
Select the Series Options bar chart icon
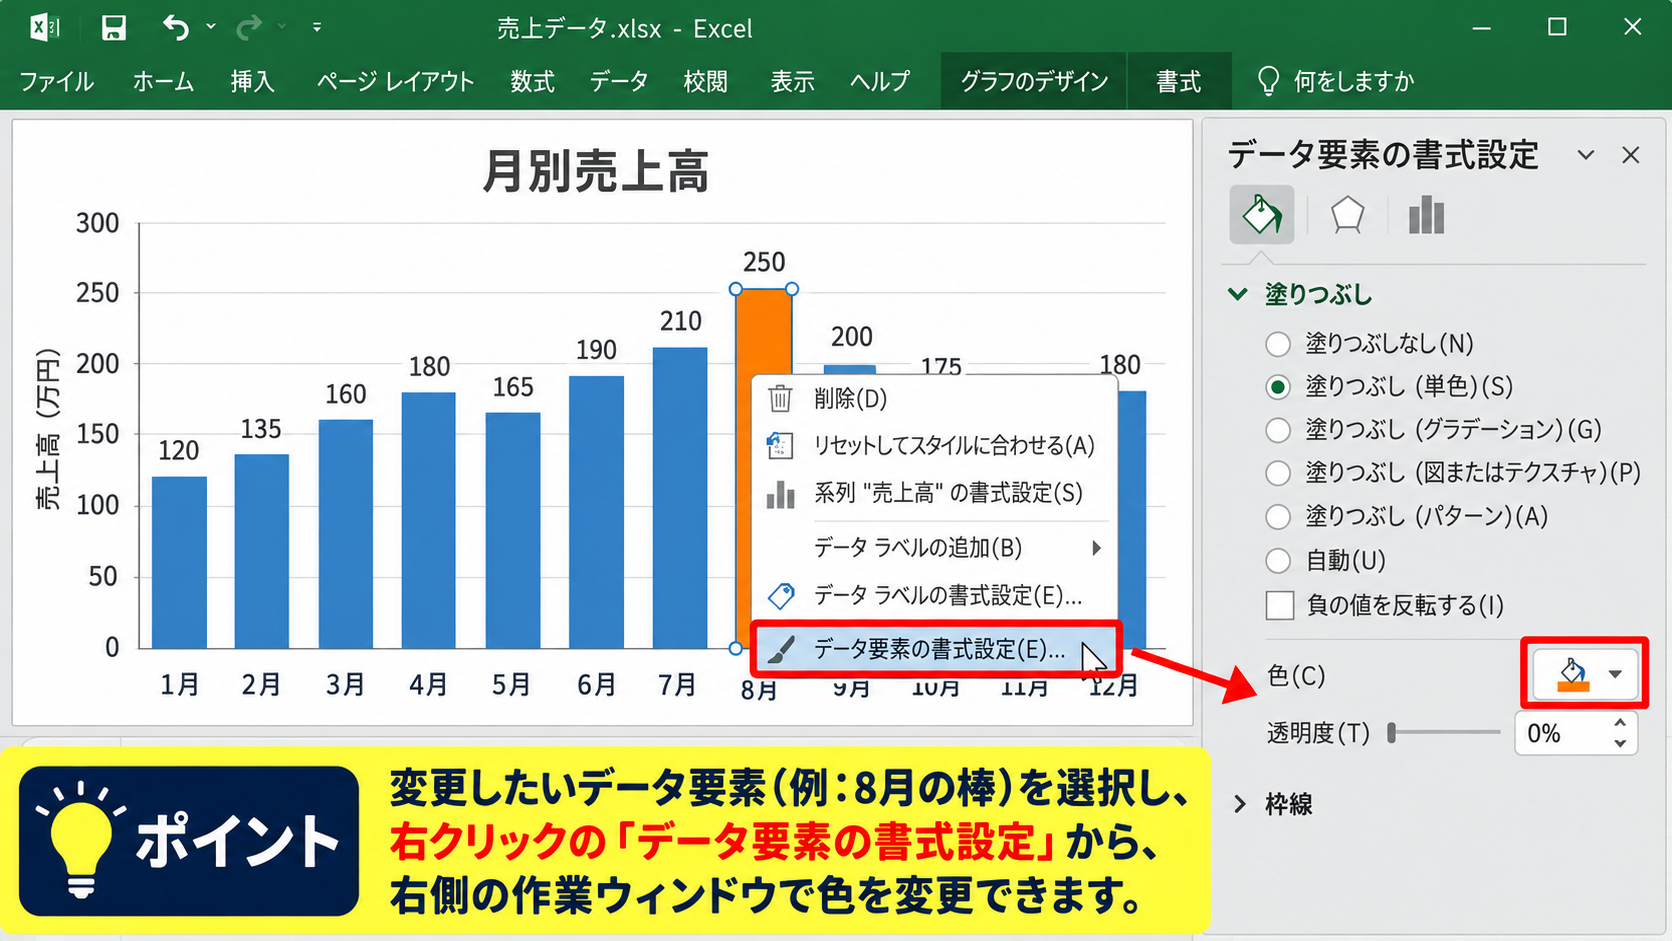(1426, 215)
